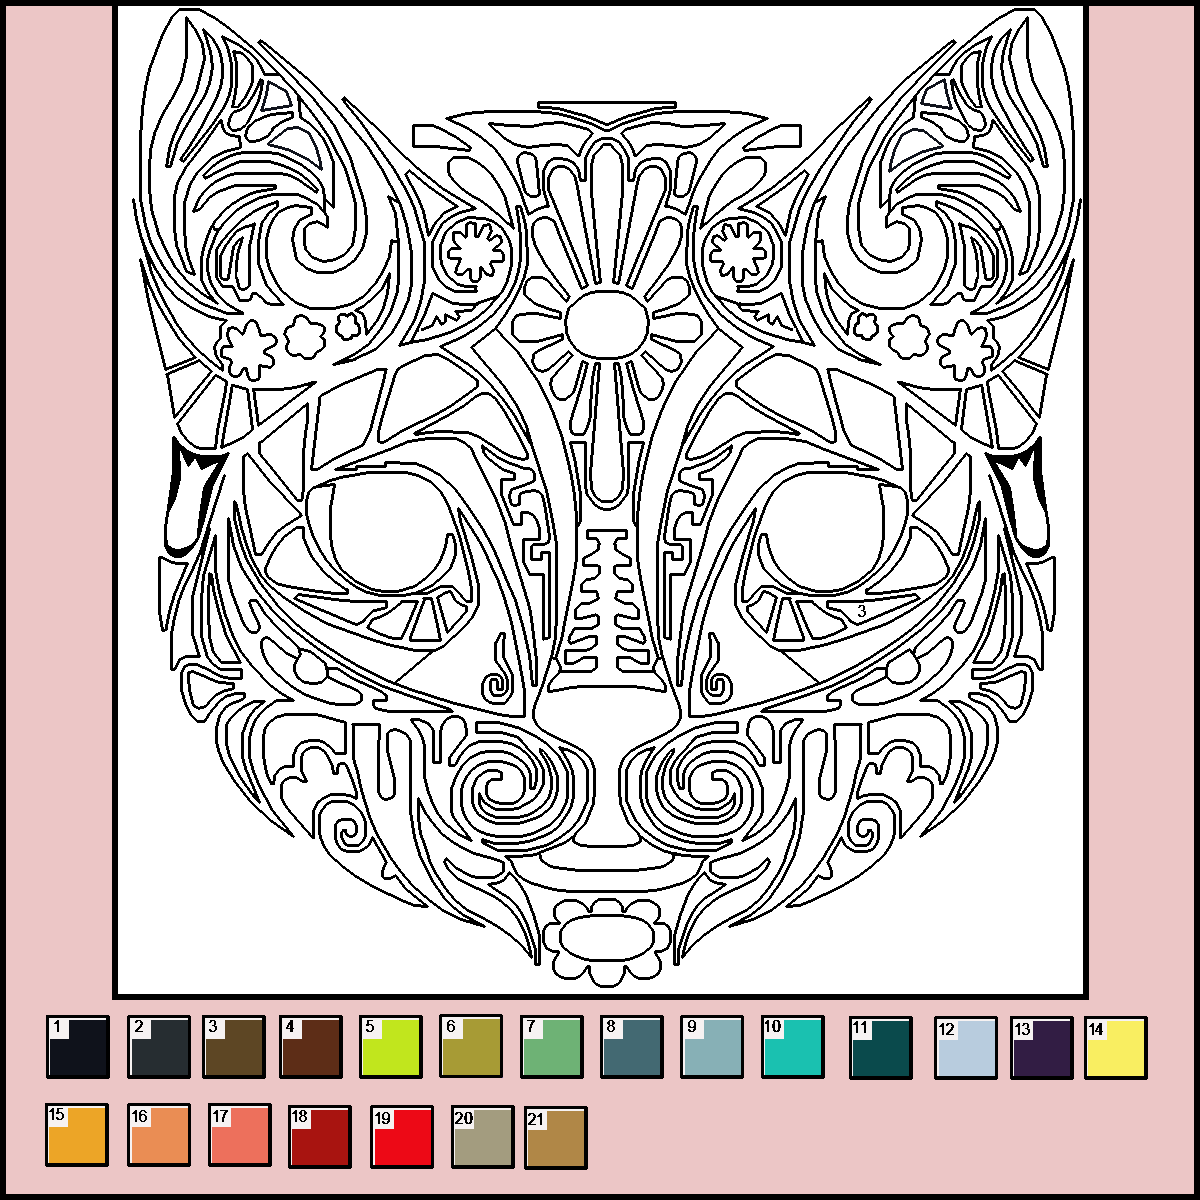Select the tan swatch number 21
The height and width of the screenshot is (1200, 1200).
(x=556, y=1136)
